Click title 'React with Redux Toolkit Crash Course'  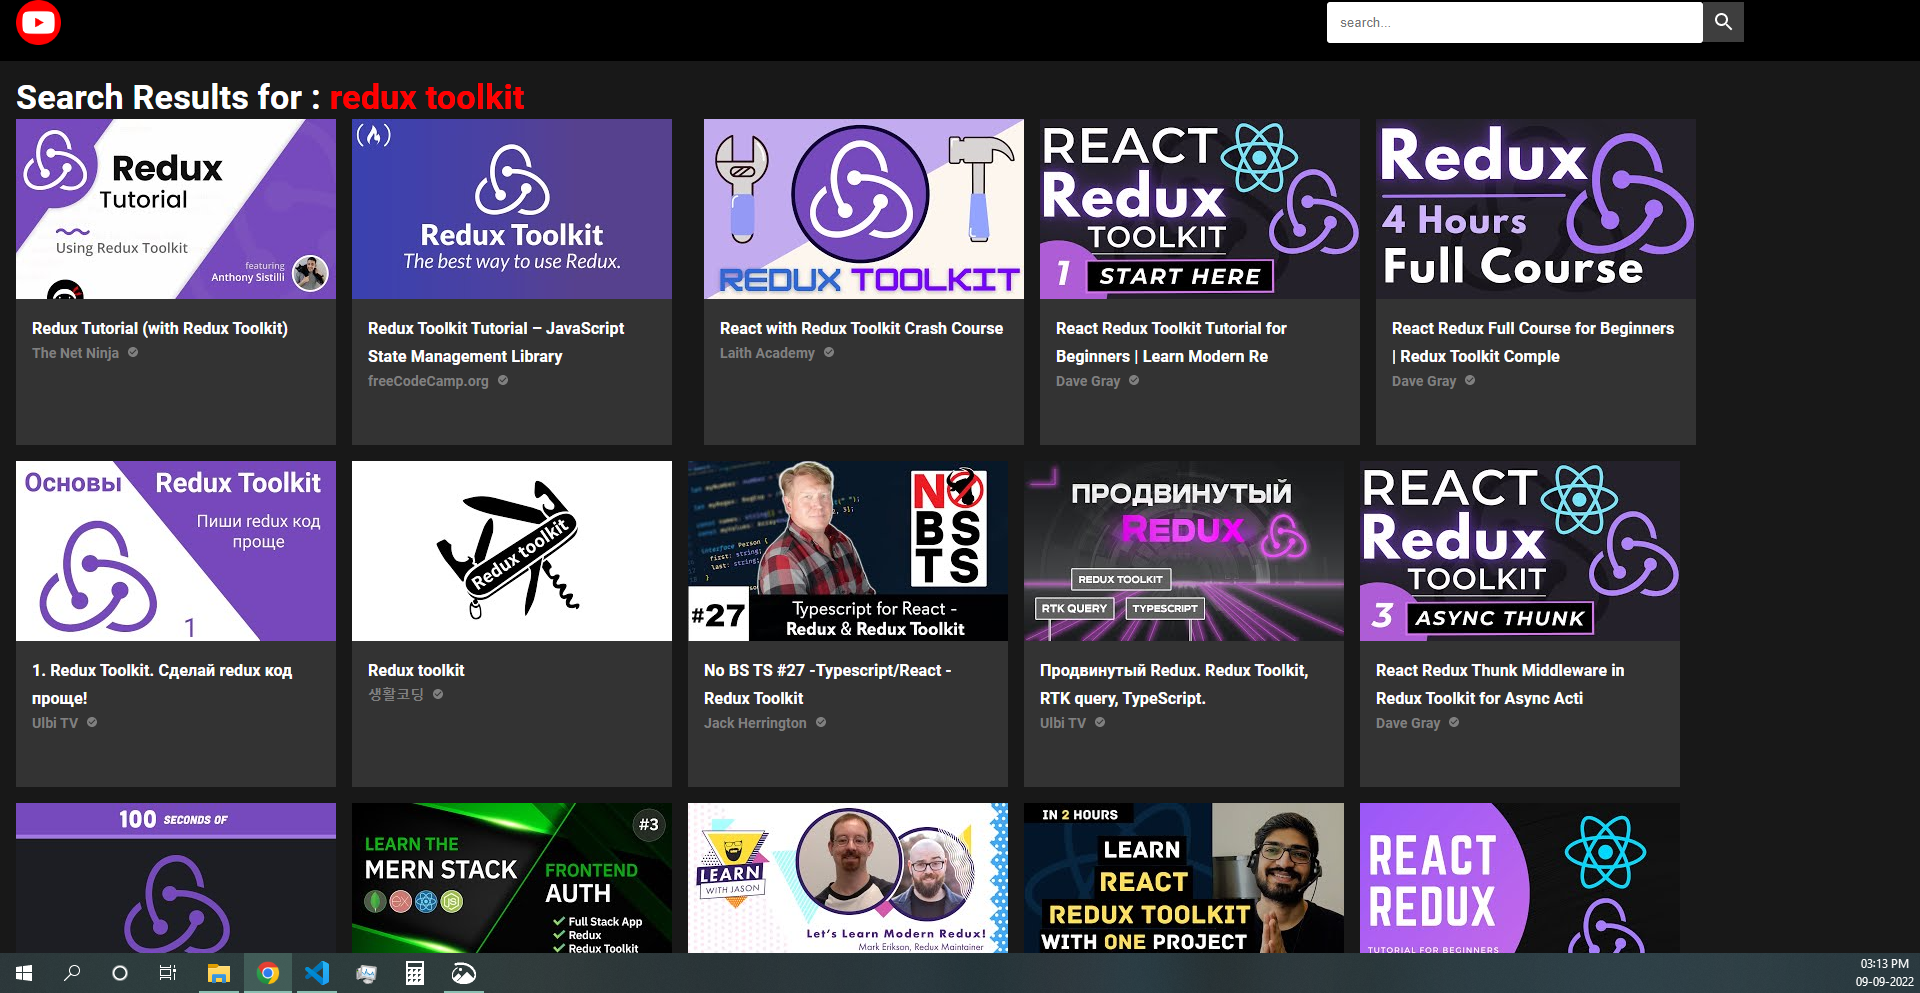pos(861,328)
